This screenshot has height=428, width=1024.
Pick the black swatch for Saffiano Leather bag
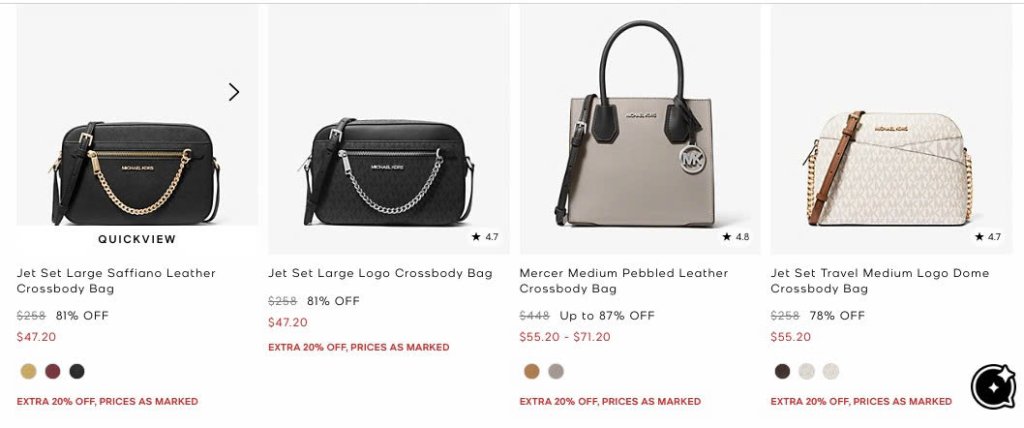coord(77,372)
